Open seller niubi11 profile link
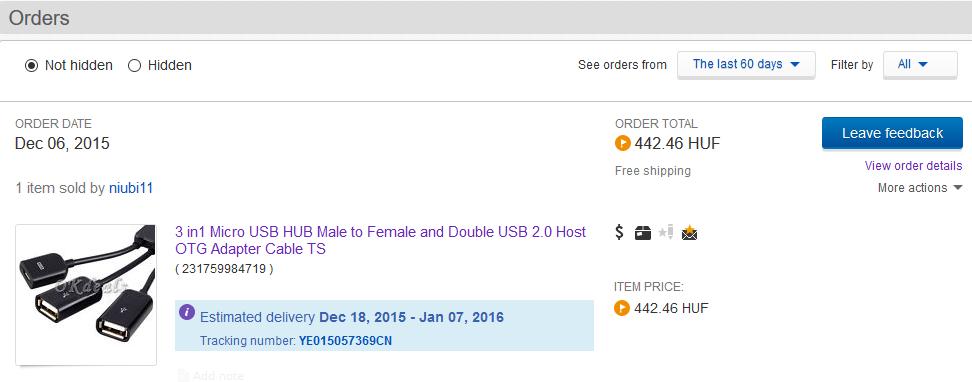This screenshot has height=382, width=972. [131, 188]
